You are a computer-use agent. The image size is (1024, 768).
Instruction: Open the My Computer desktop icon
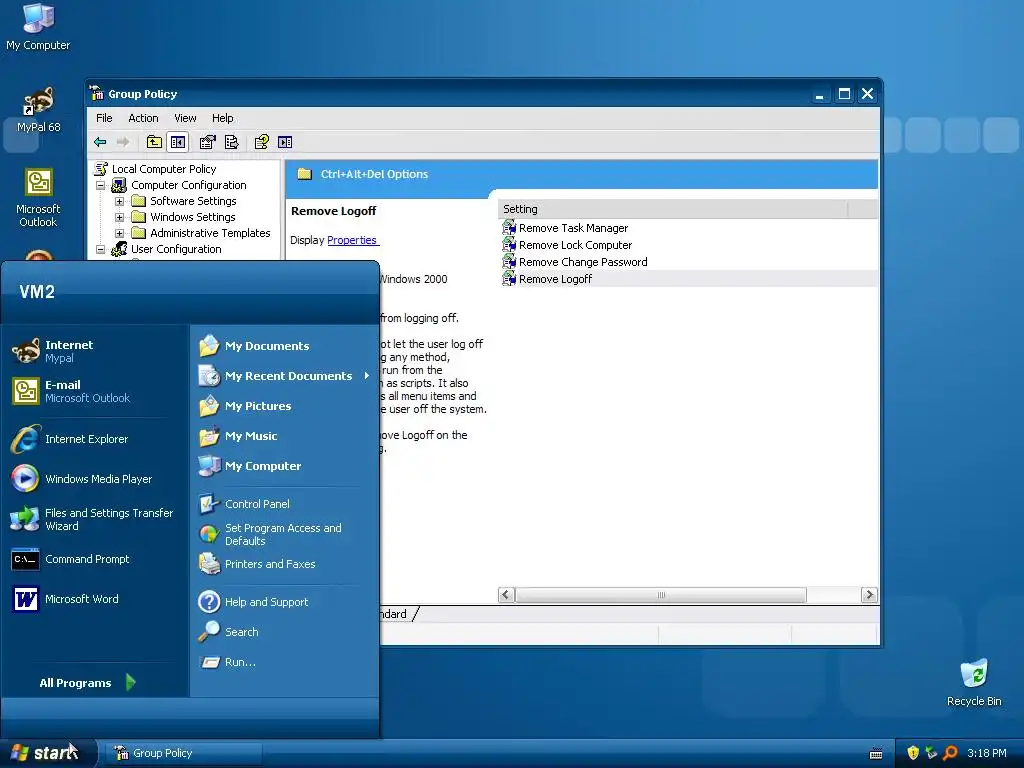pos(38,26)
